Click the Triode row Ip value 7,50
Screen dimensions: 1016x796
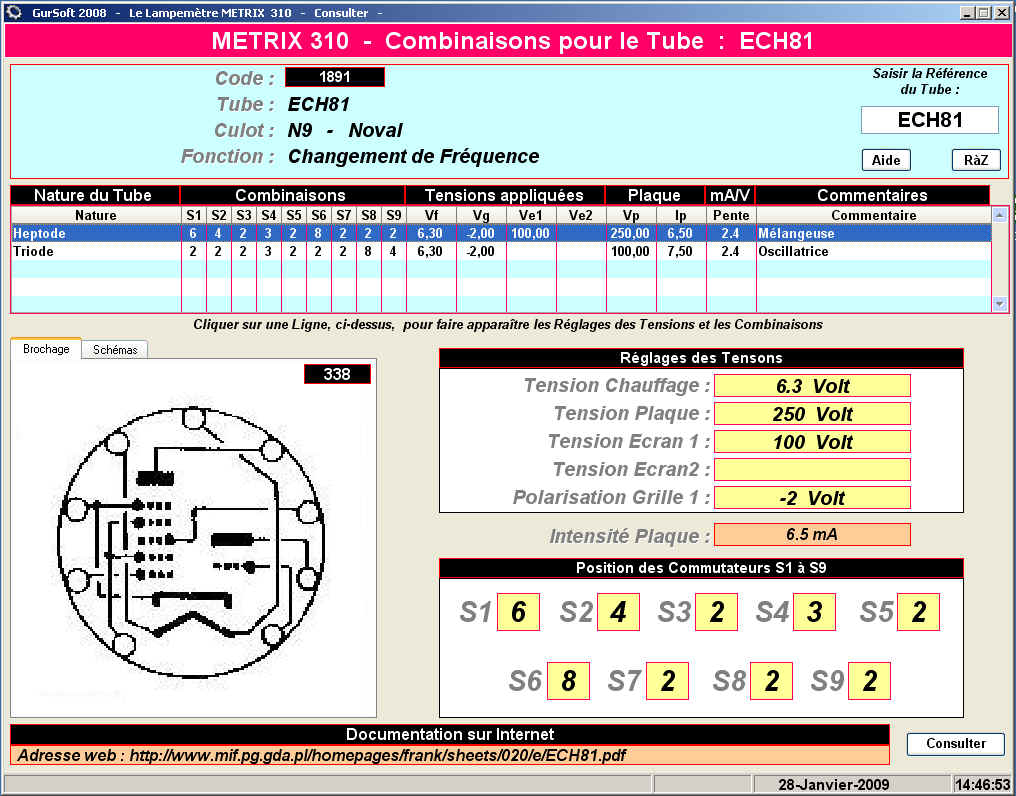click(680, 252)
